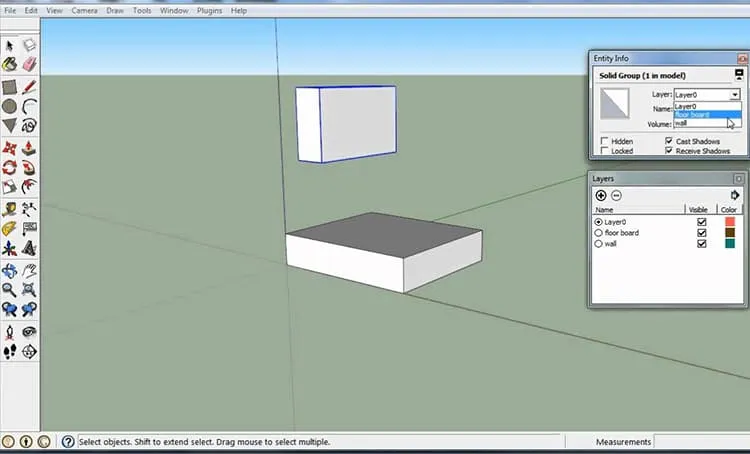The height and width of the screenshot is (454, 750).
Task: Activate the Look Around eye tool
Action: pos(29,332)
